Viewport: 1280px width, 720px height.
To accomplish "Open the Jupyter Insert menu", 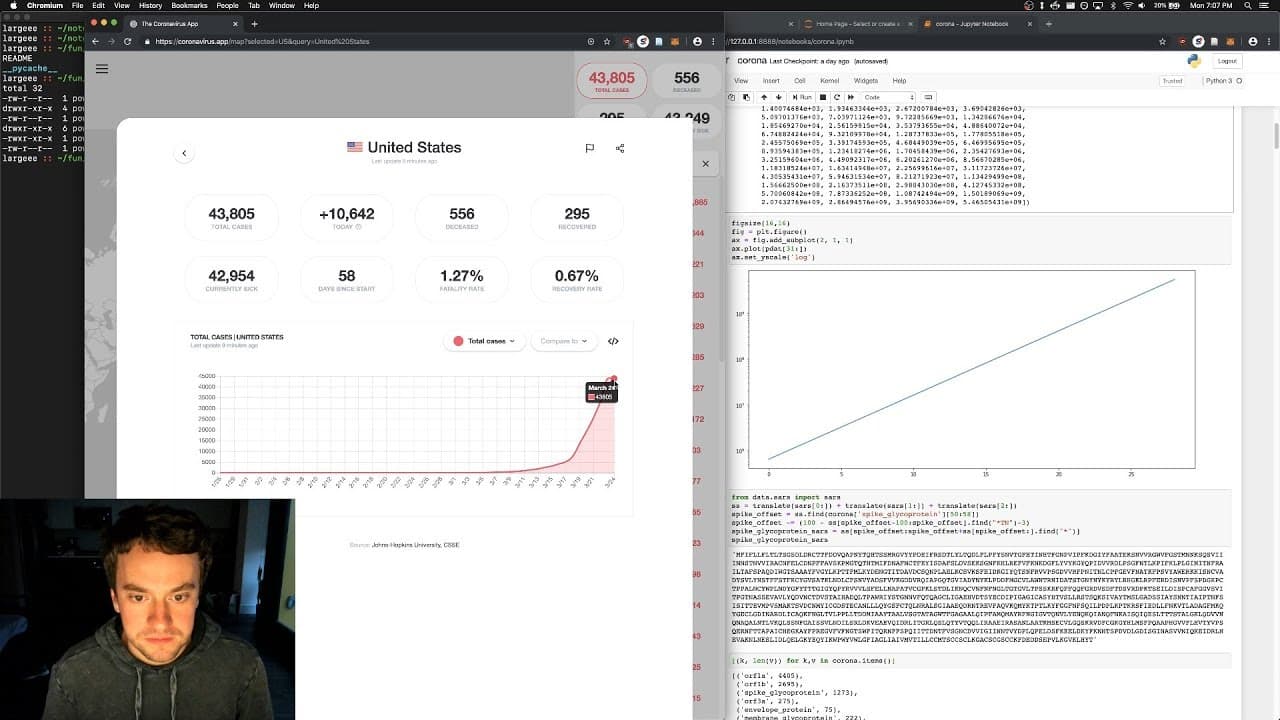I will (771, 81).
